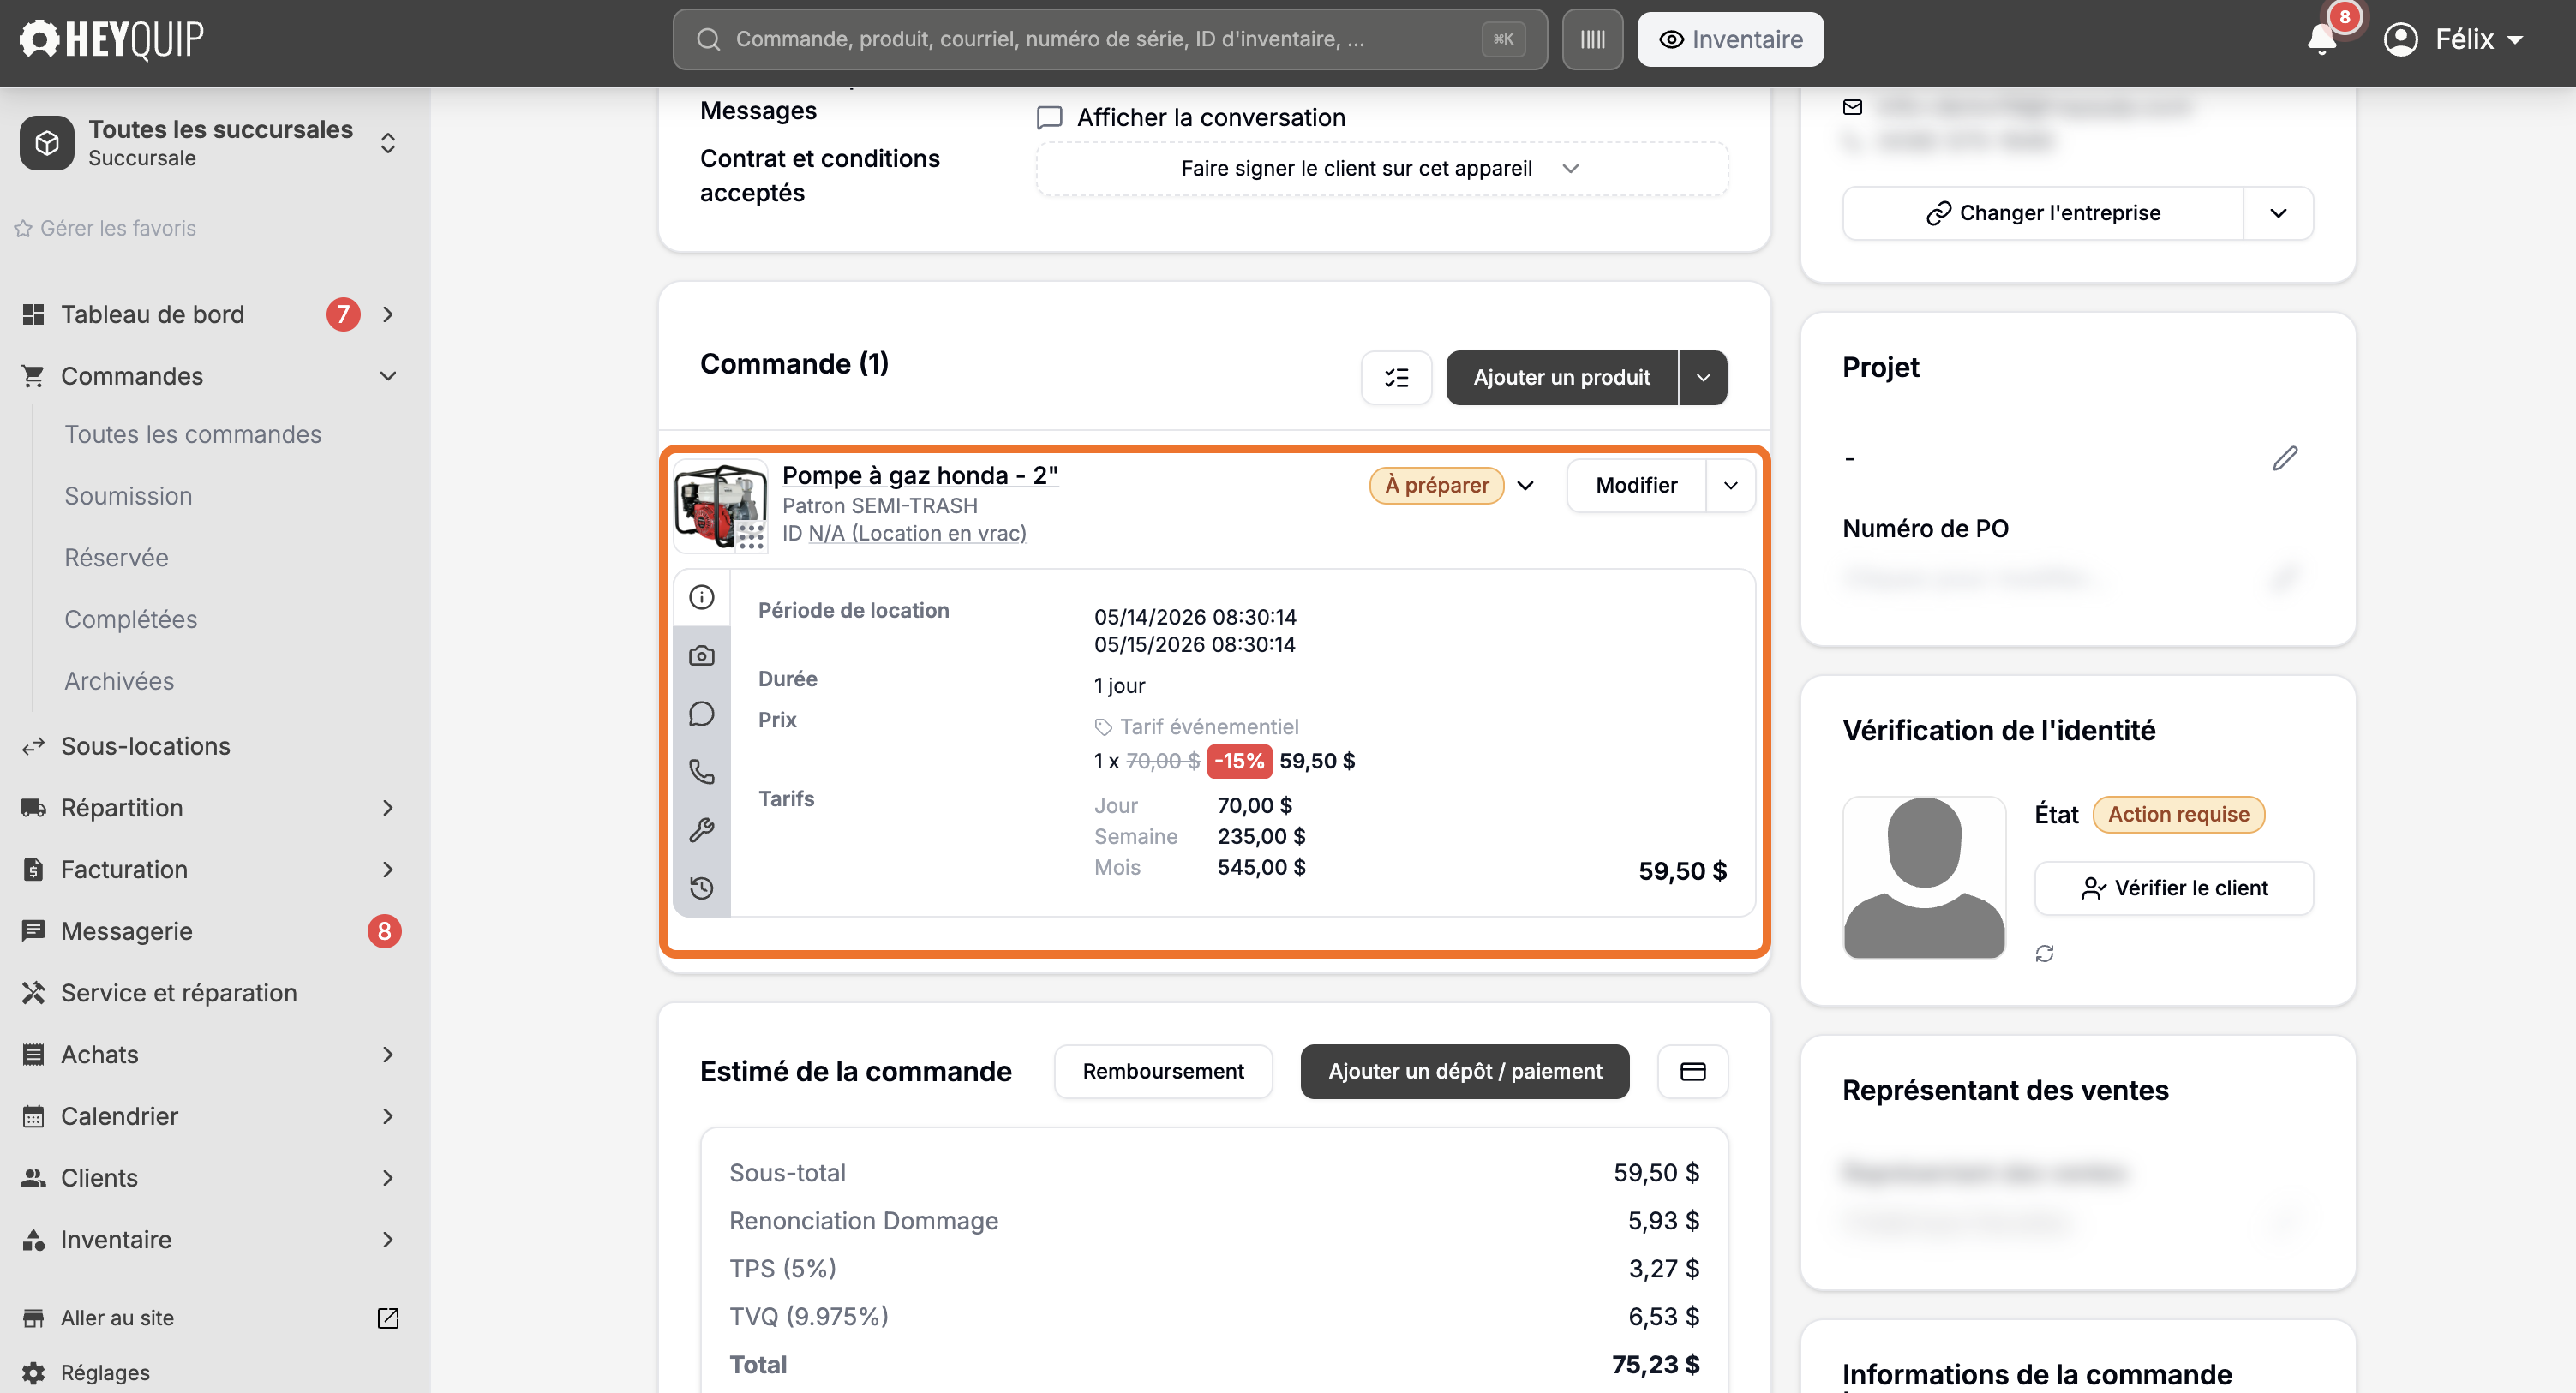
Task: Click the Changer l'entreprise button
Action: click(2043, 213)
